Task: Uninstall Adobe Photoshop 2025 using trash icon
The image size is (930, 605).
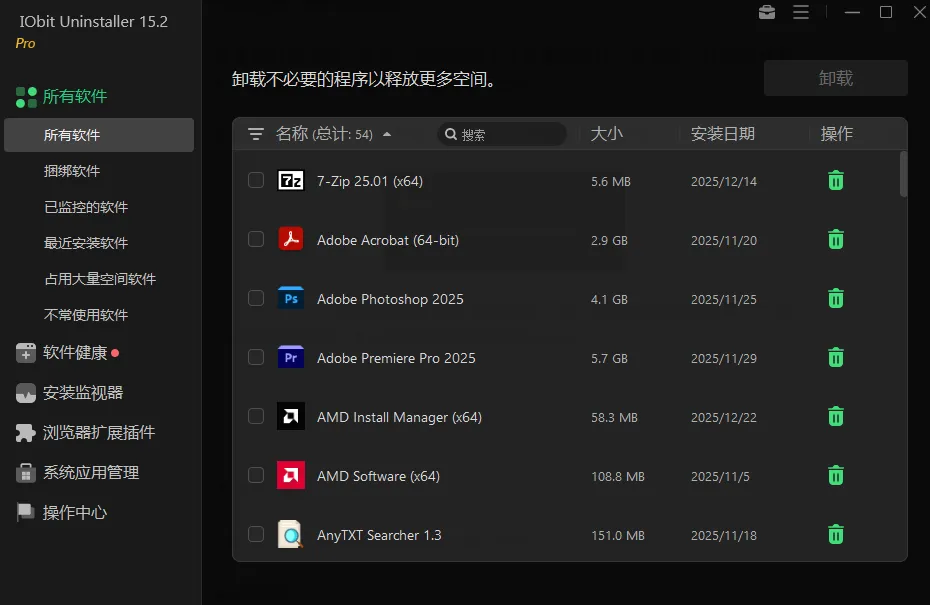Action: [836, 298]
